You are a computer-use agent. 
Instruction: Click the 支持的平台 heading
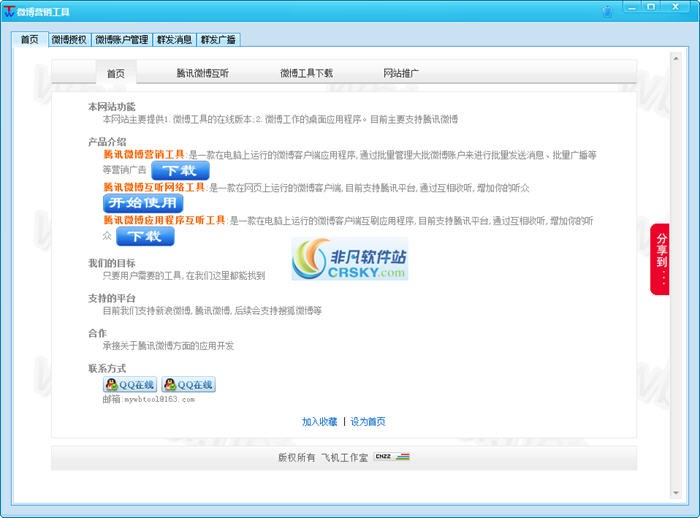pos(112,298)
